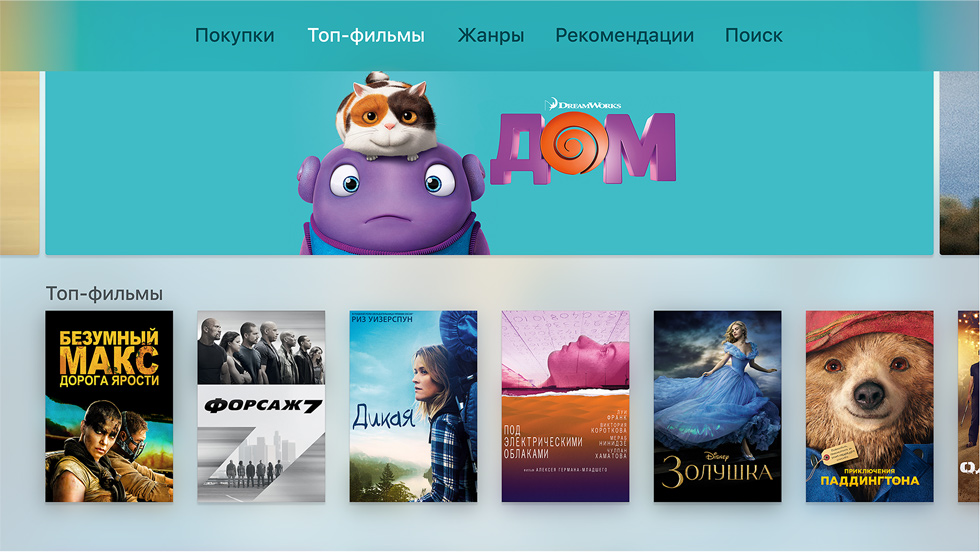This screenshot has width=980, height=552.
Task: Open the Форсаж 7 movie poster
Action: pyautogui.click(x=261, y=406)
